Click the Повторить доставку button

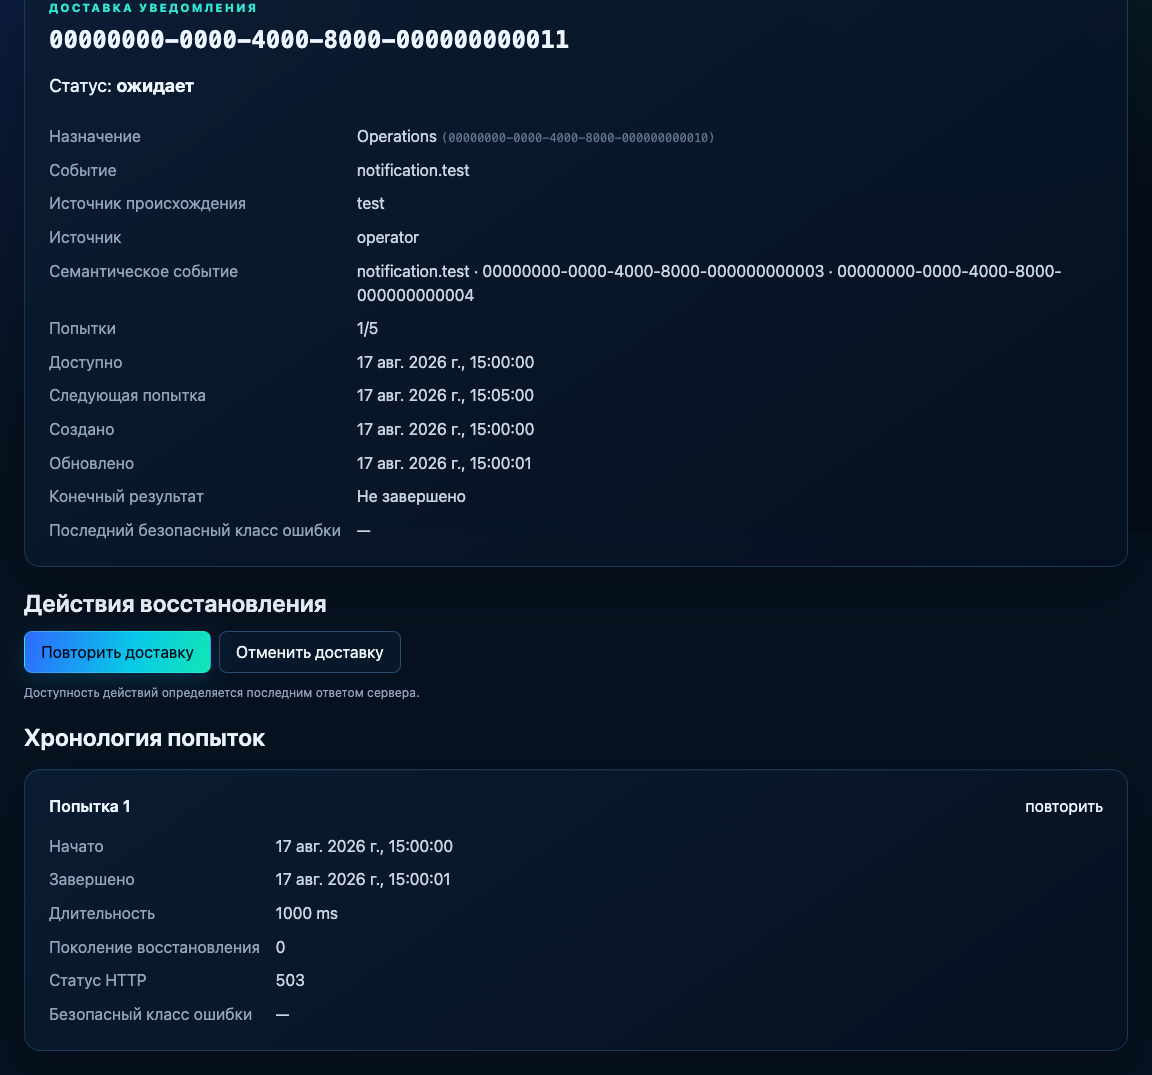point(118,652)
